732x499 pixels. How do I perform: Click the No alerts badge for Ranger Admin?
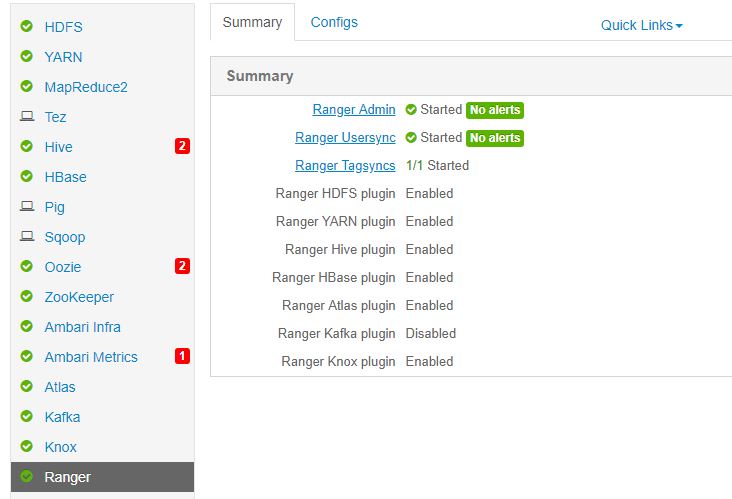tap(495, 110)
